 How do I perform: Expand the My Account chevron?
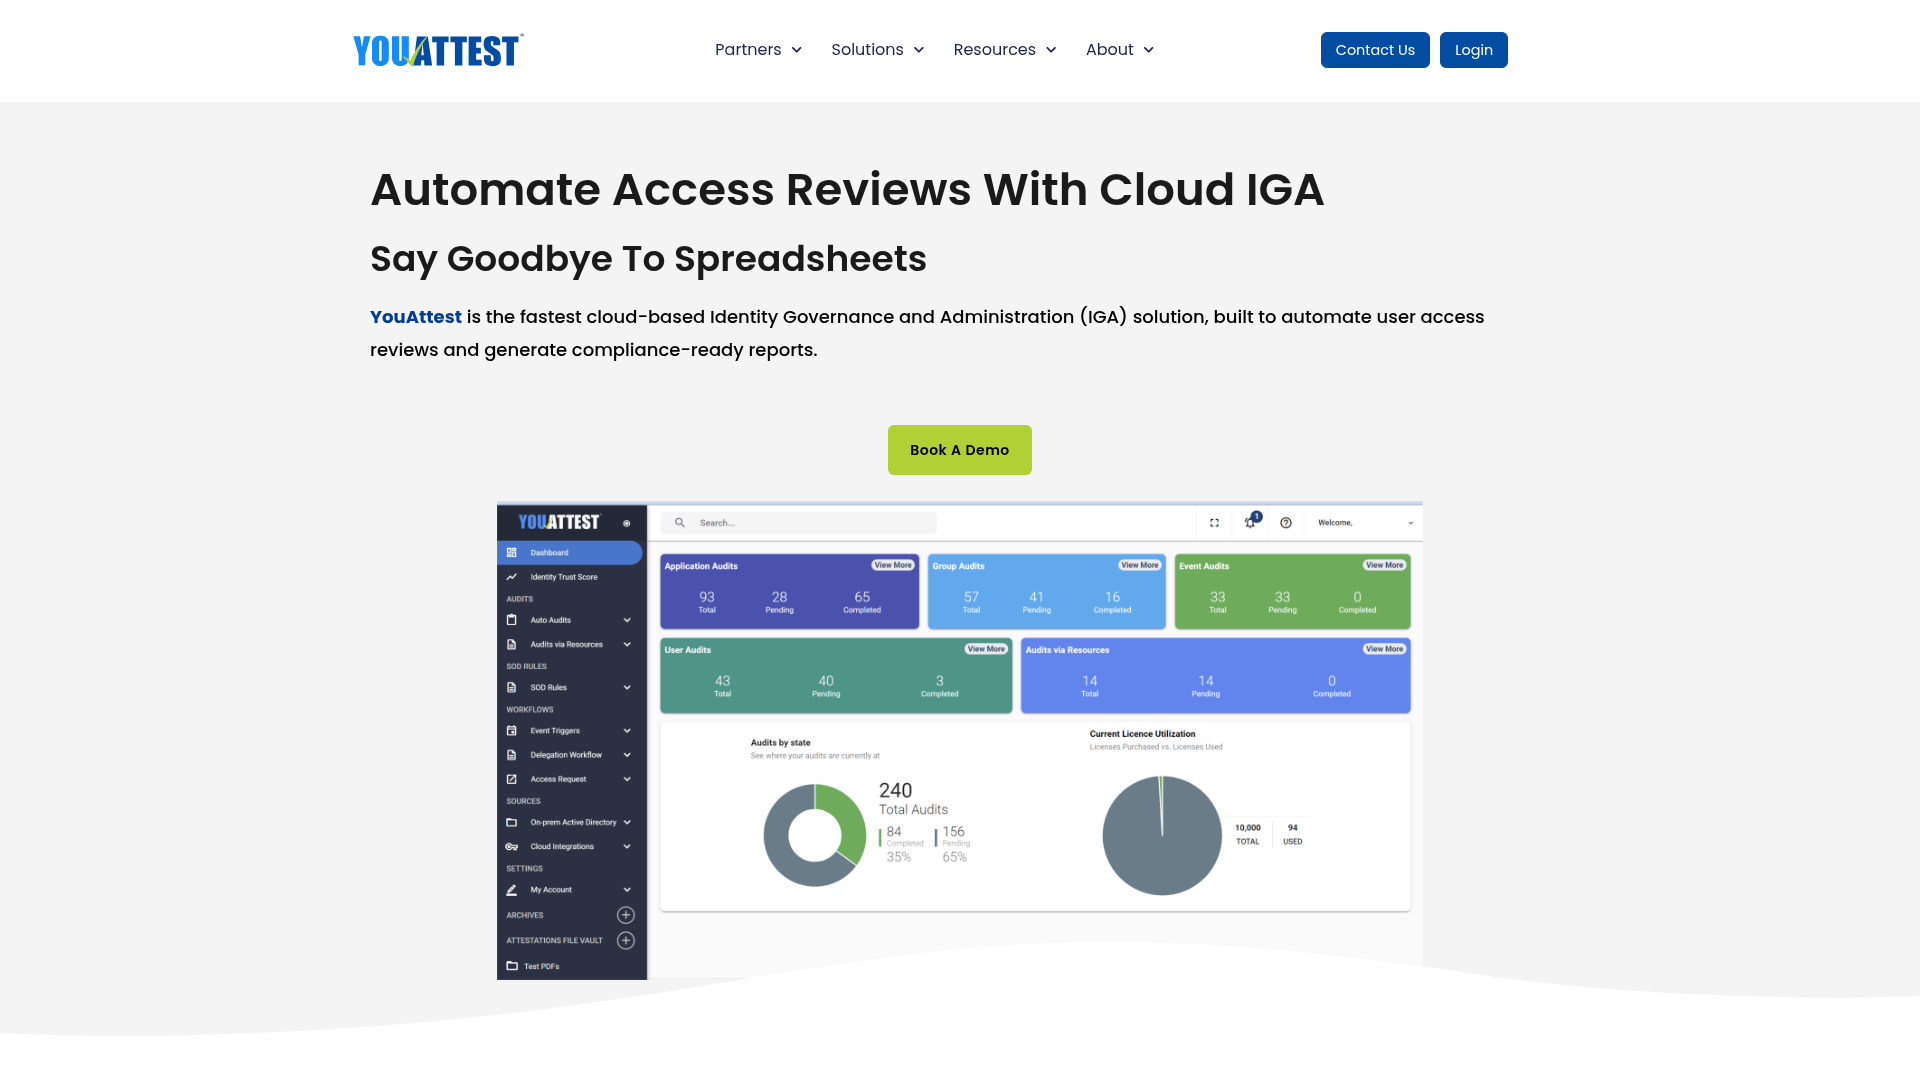[x=627, y=890]
